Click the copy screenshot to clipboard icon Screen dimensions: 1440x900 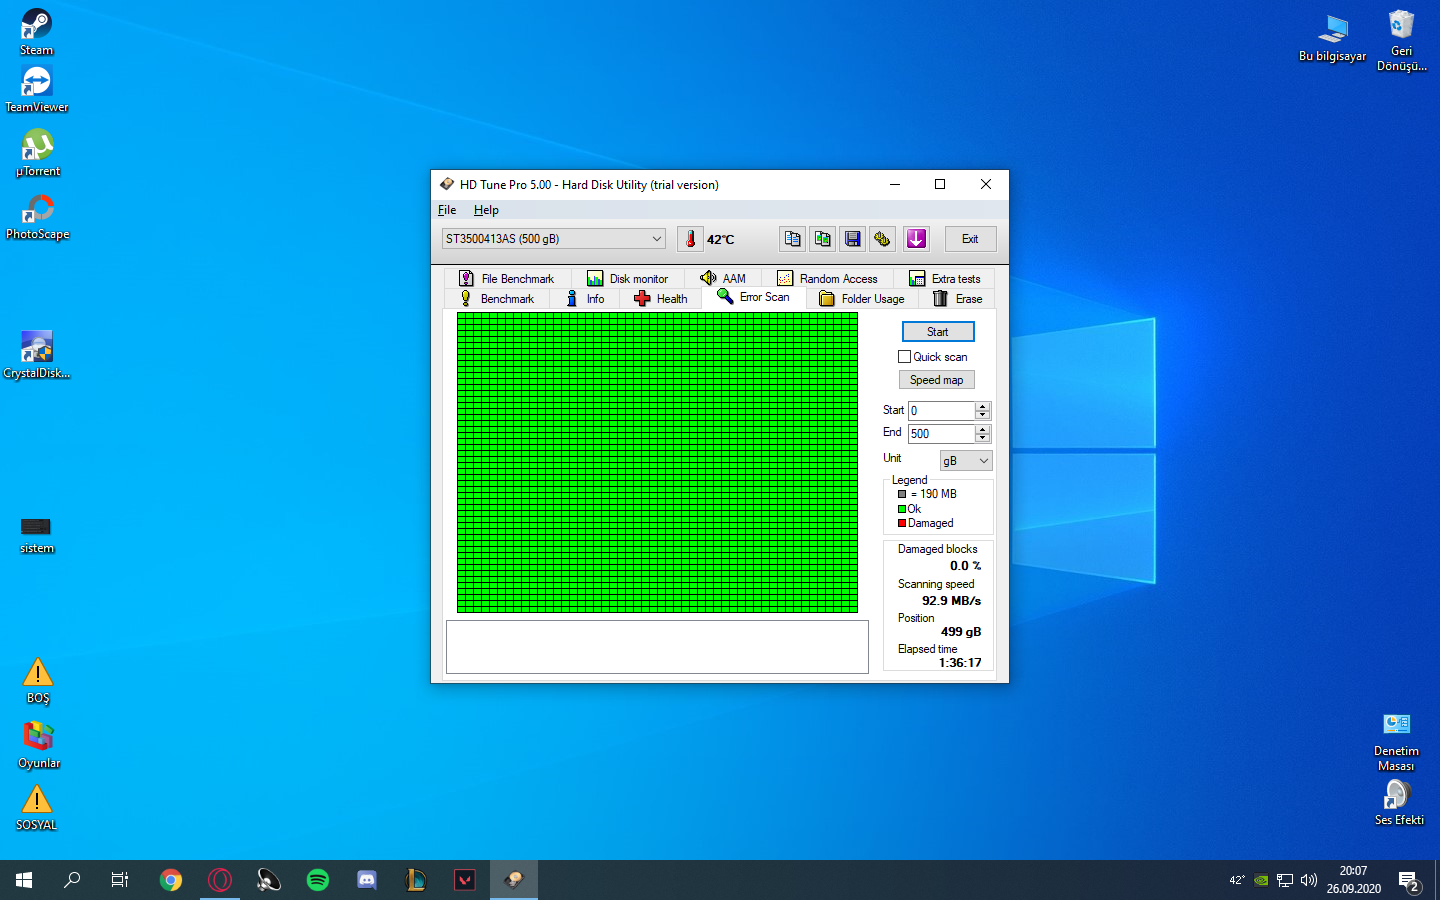(822, 239)
